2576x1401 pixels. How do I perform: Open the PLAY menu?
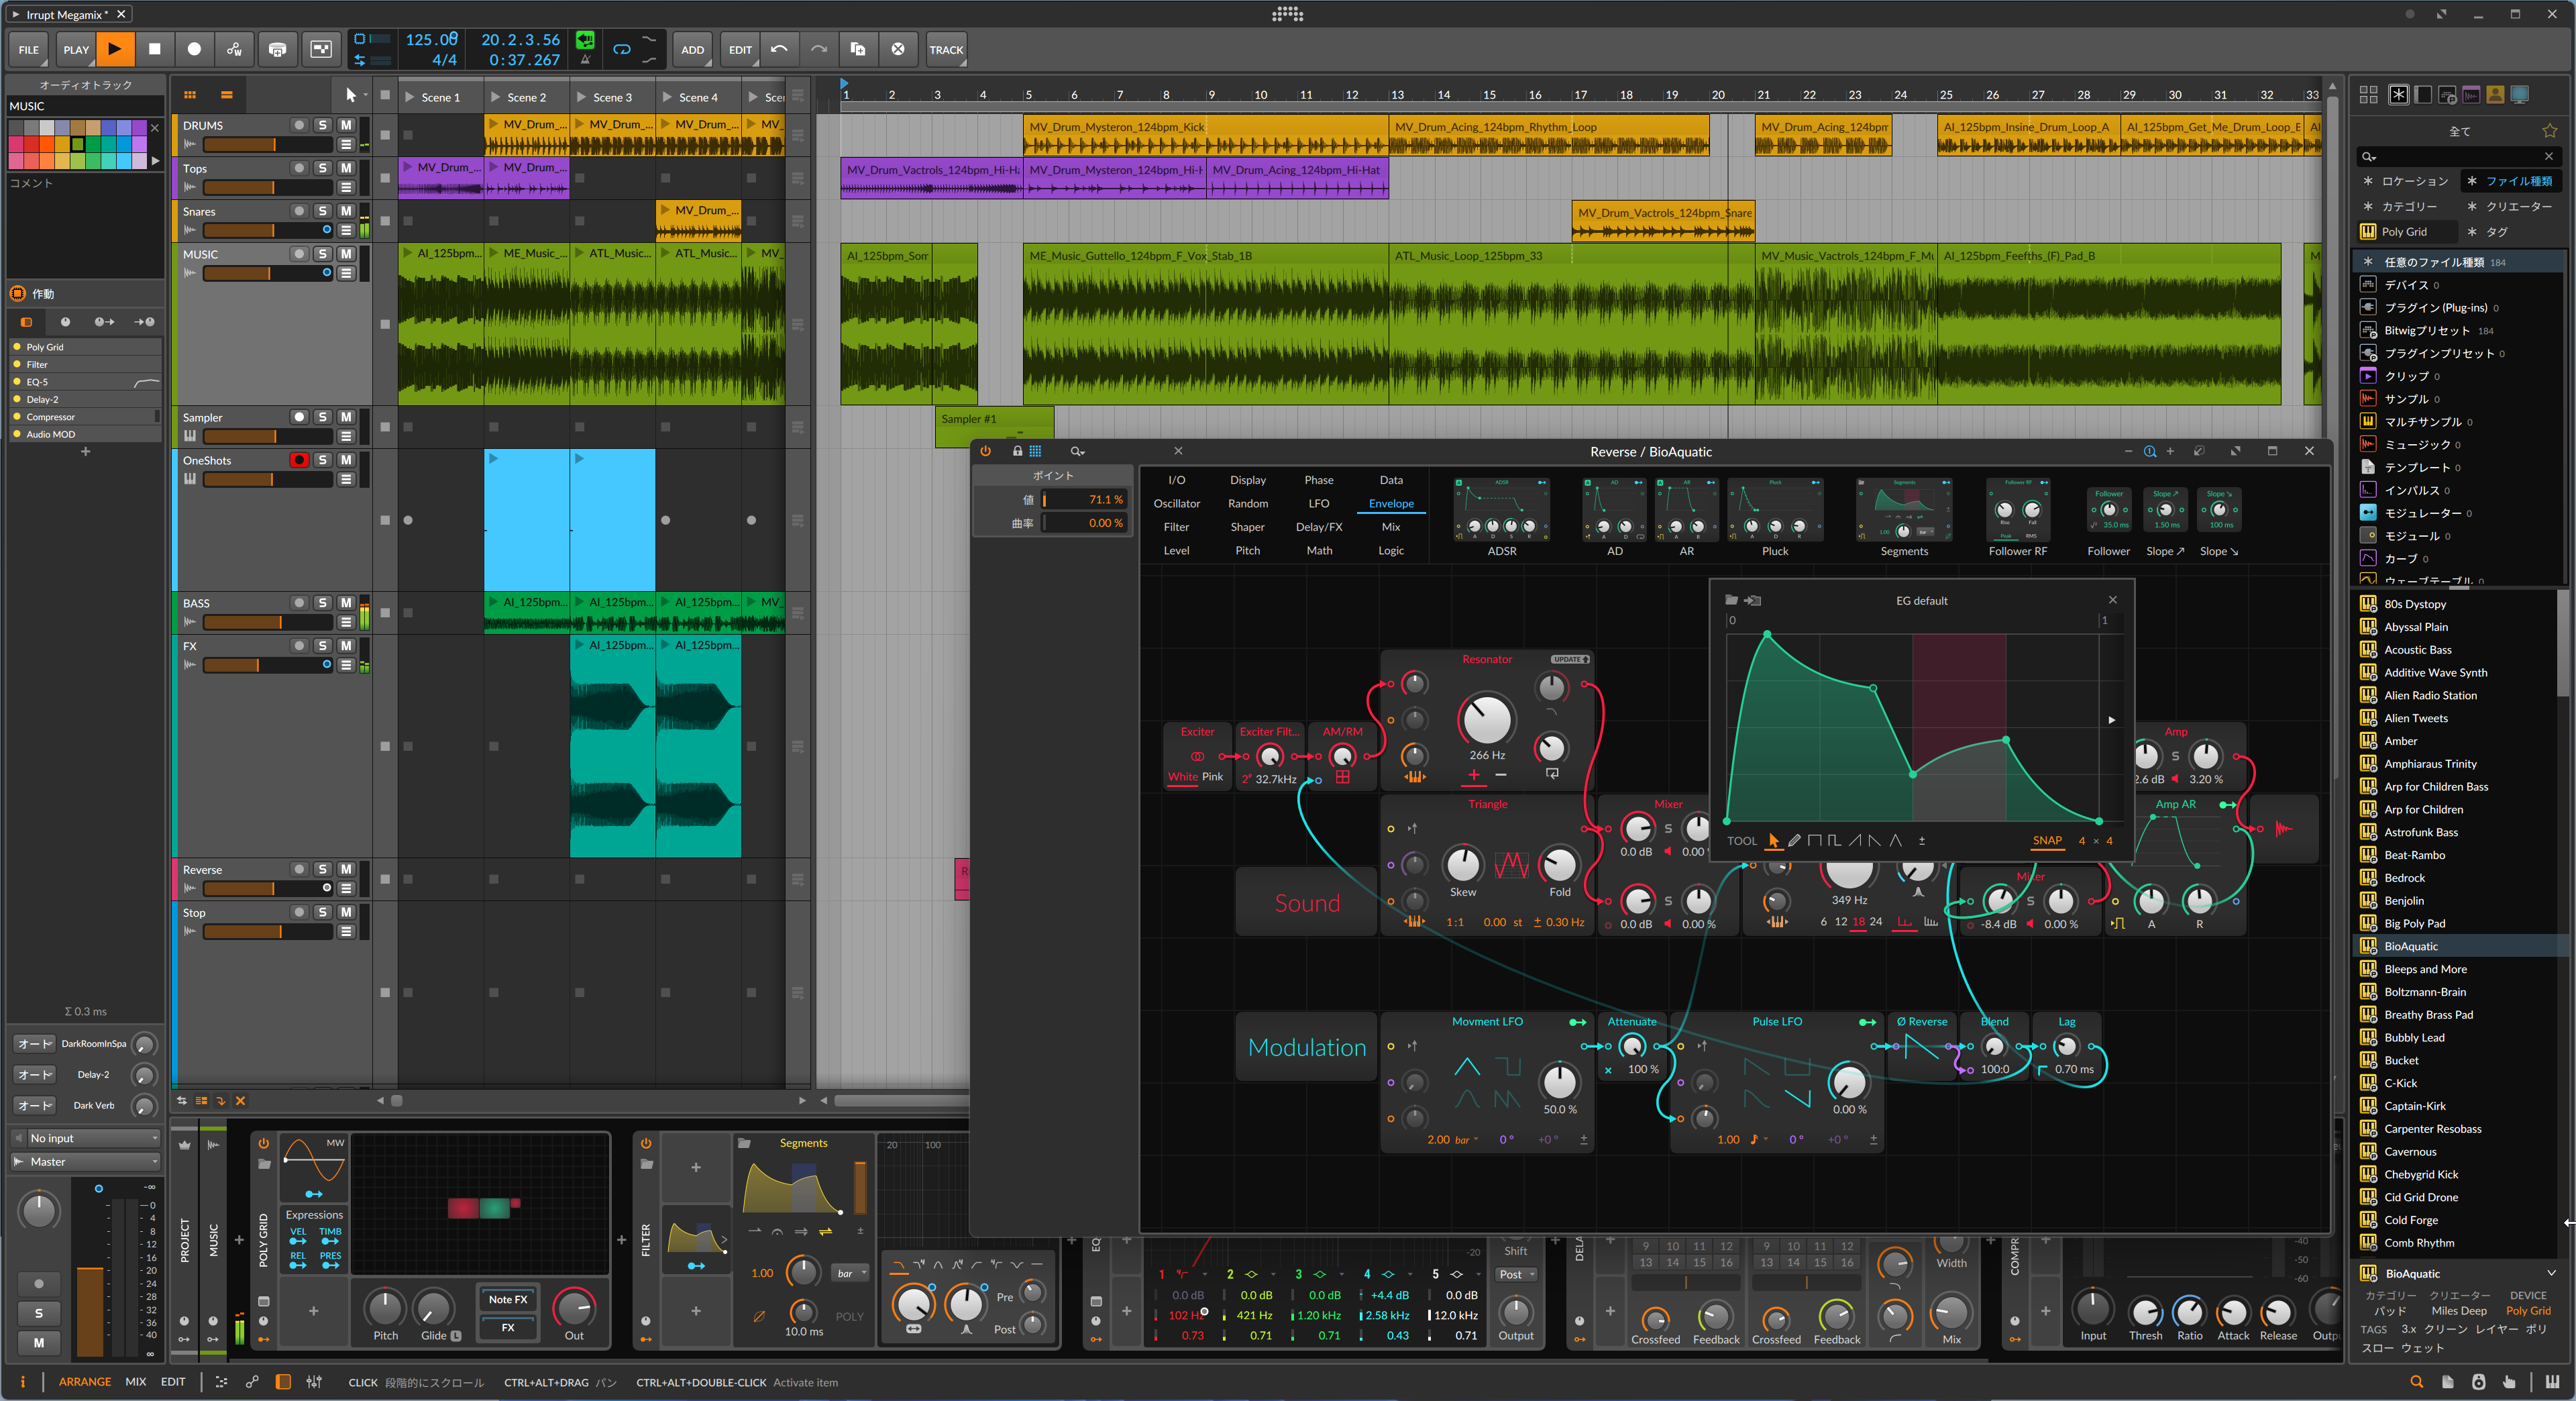click(x=76, y=49)
